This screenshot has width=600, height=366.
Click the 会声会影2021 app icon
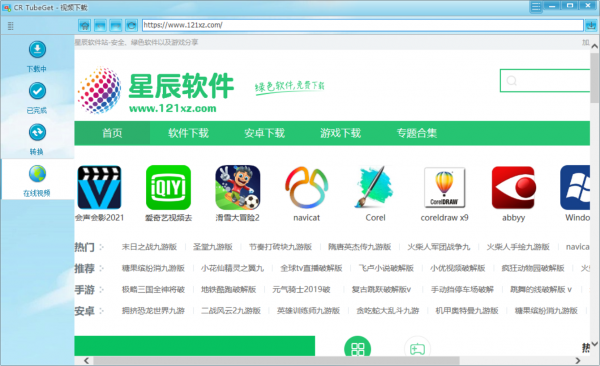pyautogui.click(x=99, y=187)
